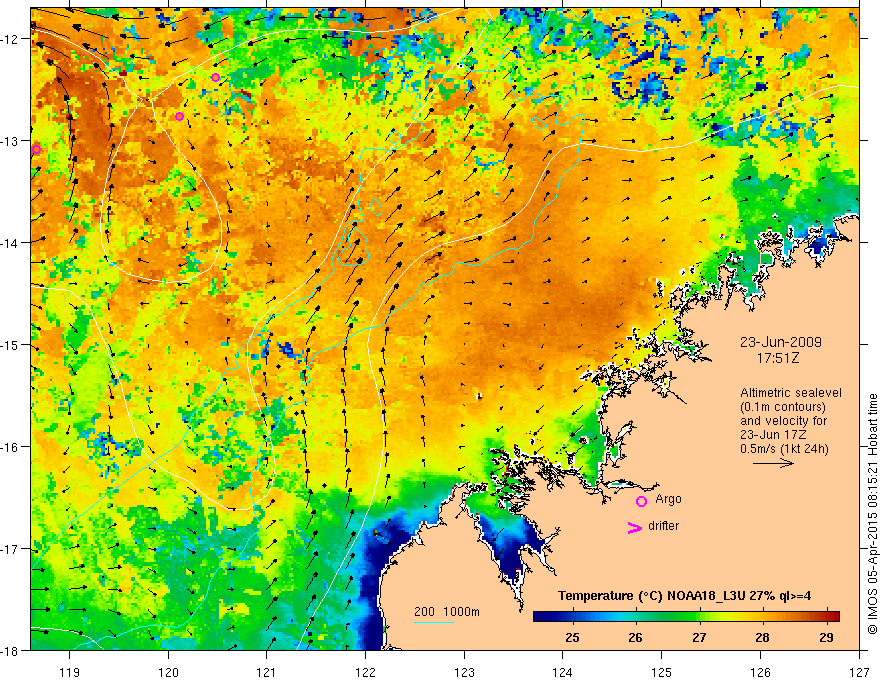The width and height of the screenshot is (880, 680).
Task: Click the Argo float marker at left edge
Action: [x=36, y=149]
